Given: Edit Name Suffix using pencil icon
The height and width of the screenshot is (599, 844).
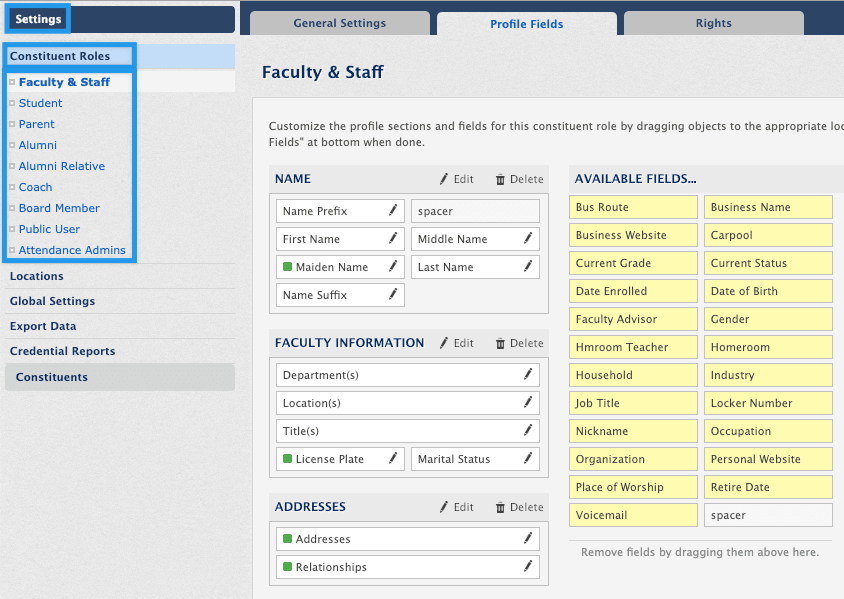Looking at the screenshot, I should pos(393,294).
